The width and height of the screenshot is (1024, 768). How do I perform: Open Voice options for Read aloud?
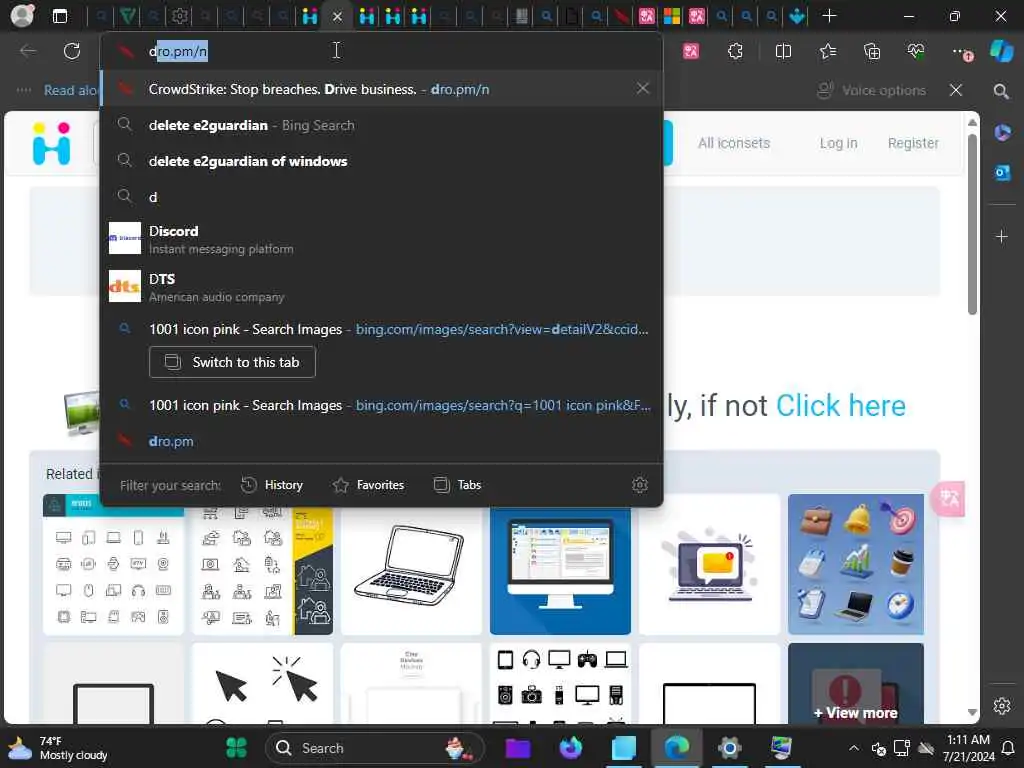(872, 90)
